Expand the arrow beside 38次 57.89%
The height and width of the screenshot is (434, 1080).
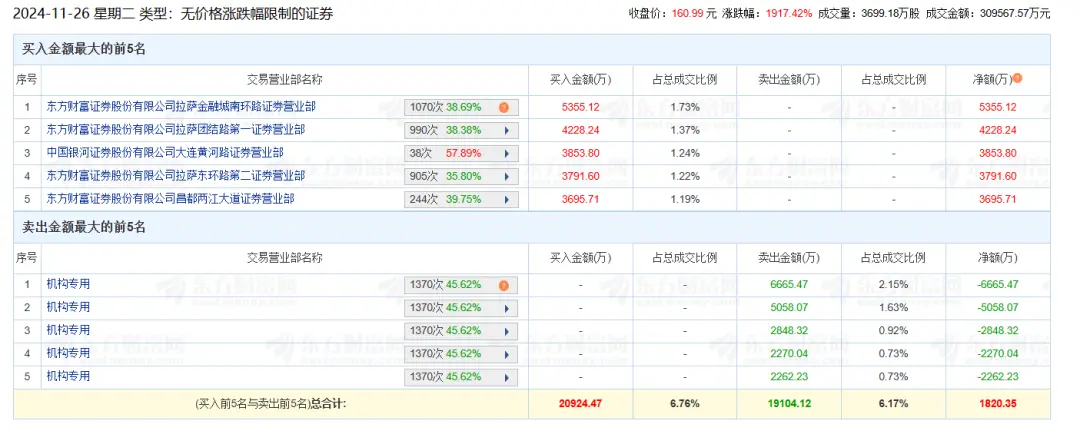tap(506, 153)
